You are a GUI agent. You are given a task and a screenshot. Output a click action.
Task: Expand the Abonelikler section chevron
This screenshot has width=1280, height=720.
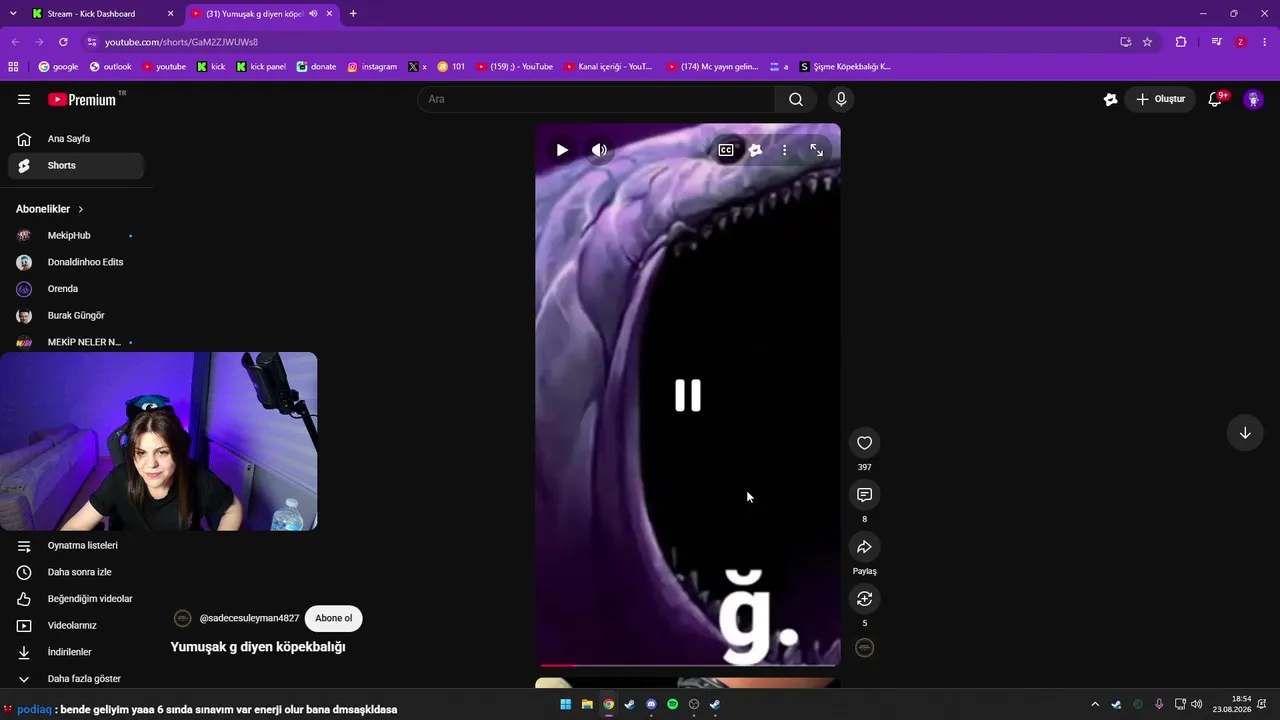[x=81, y=209]
